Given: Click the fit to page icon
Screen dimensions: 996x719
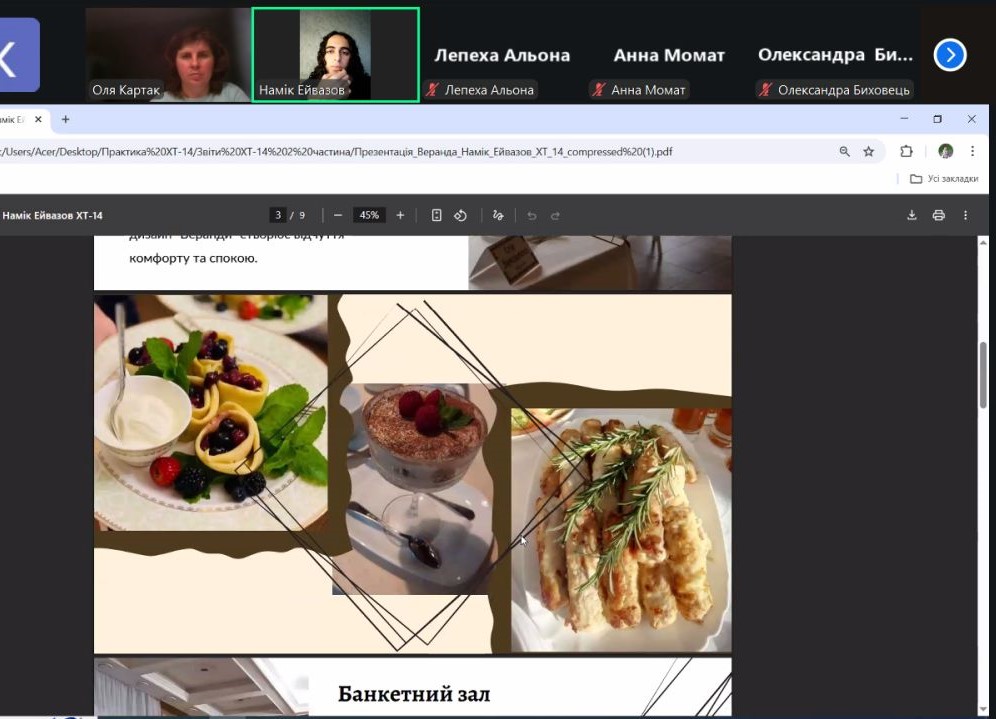Looking at the screenshot, I should coord(437,215).
